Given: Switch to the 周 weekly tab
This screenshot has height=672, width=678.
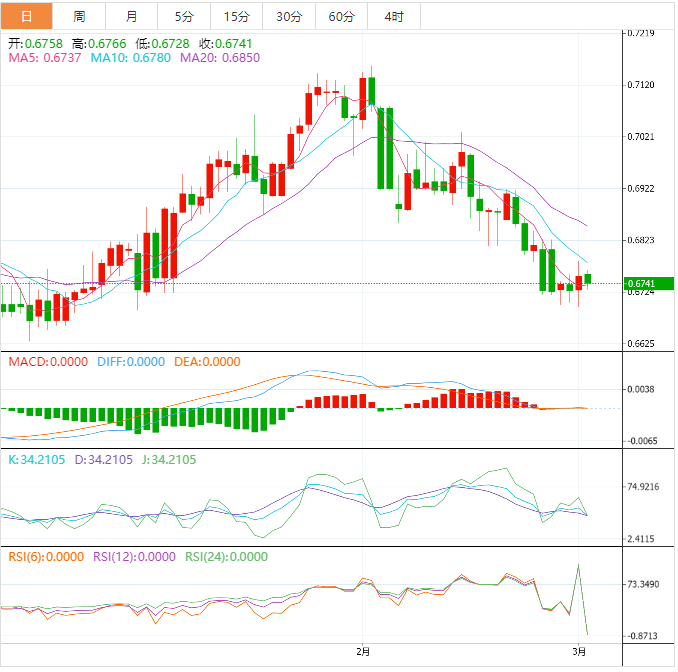Looking at the screenshot, I should click(x=79, y=16).
